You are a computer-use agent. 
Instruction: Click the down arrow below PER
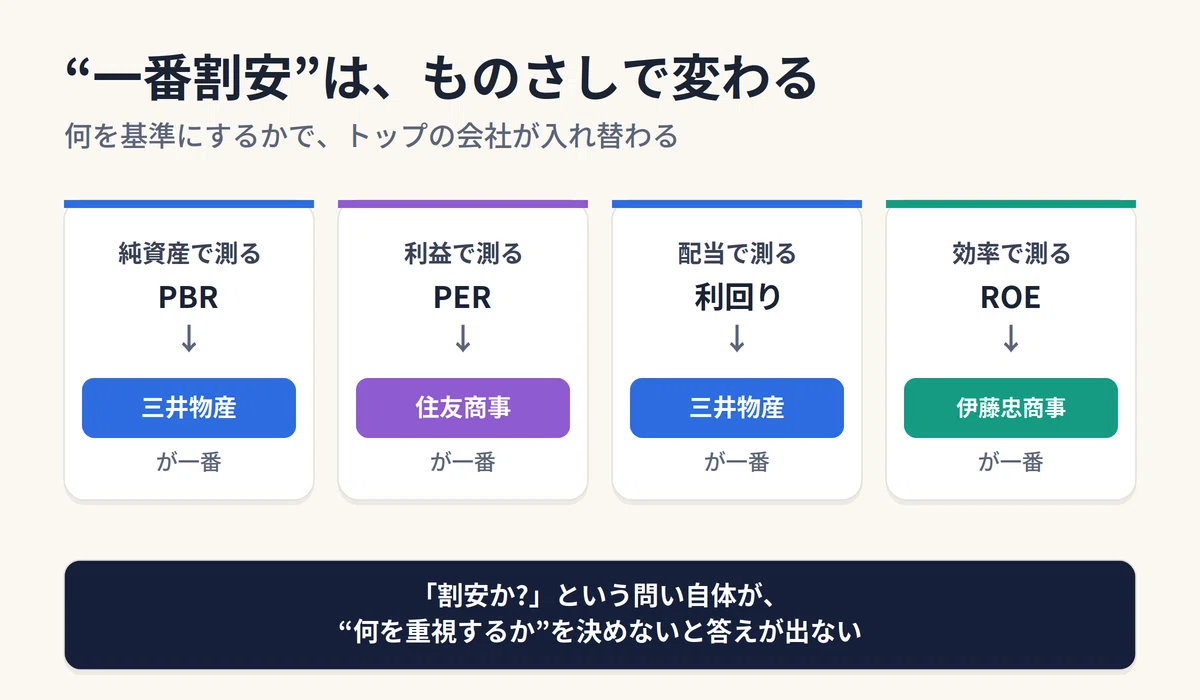[x=463, y=339]
